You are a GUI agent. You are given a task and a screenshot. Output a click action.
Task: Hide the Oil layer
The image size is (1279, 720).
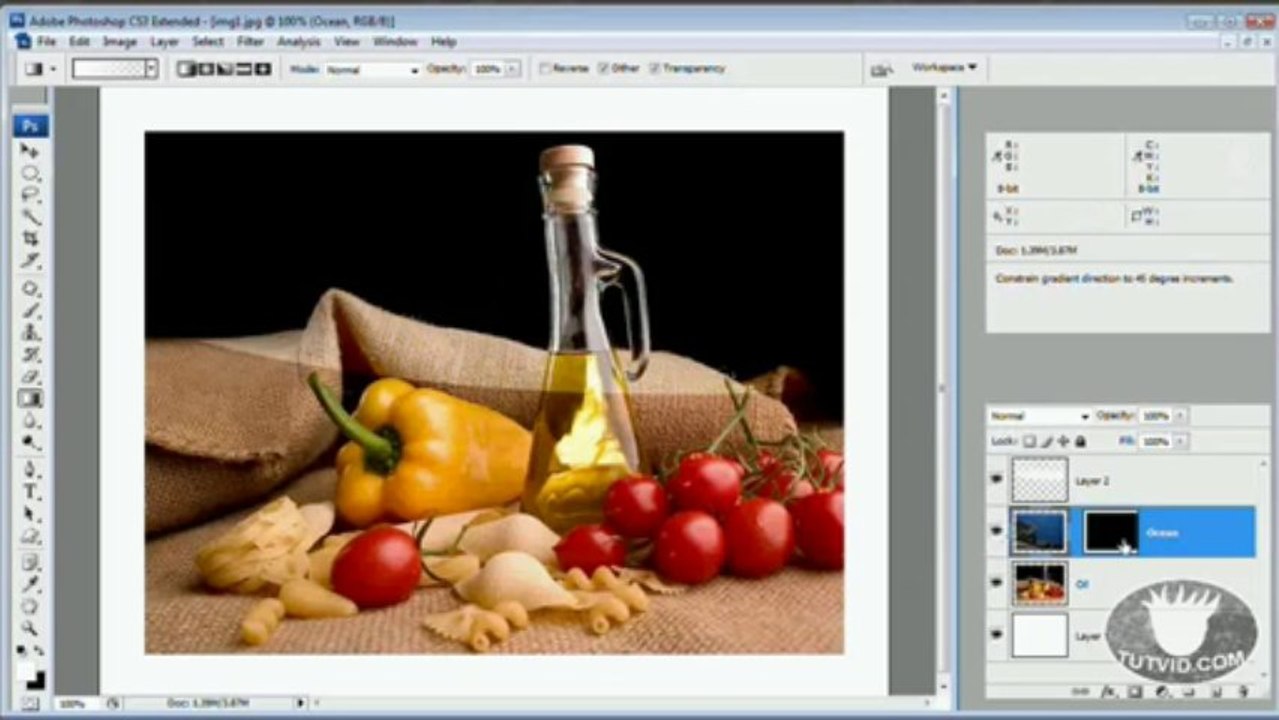coord(996,582)
